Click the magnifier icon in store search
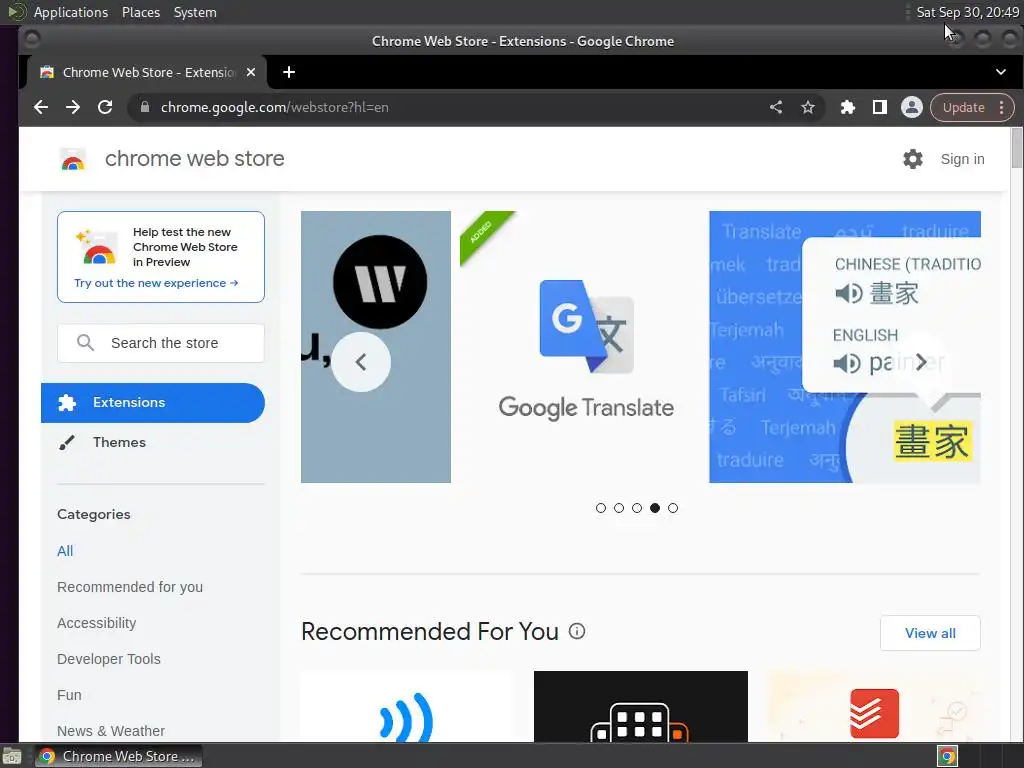The width and height of the screenshot is (1024, 768). [x=86, y=343]
